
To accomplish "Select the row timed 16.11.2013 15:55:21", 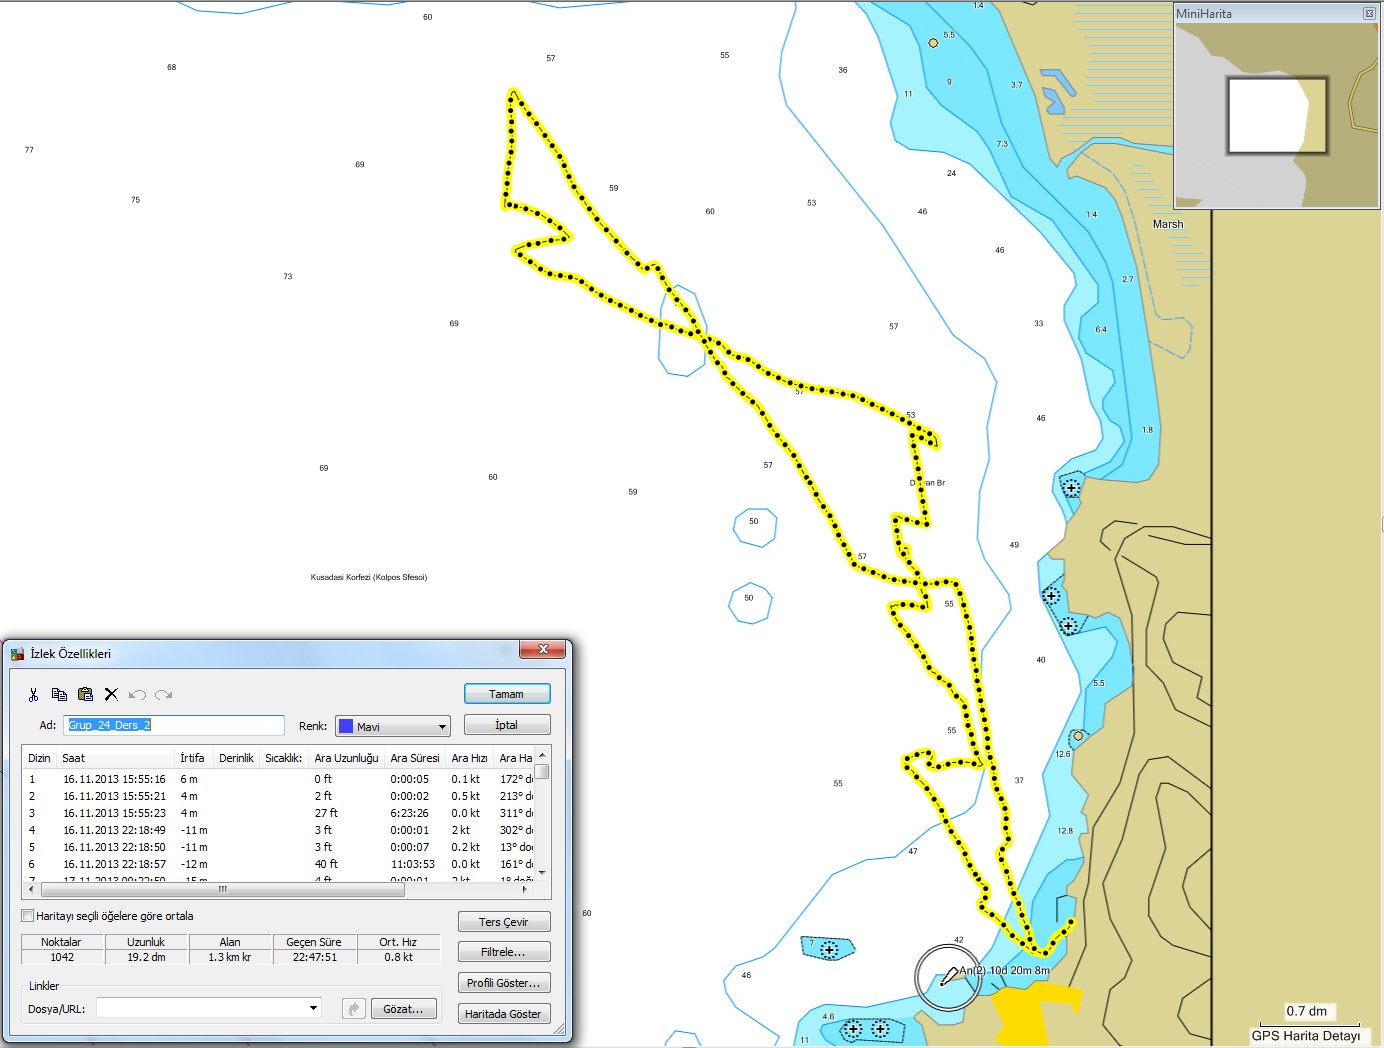I will click(x=278, y=796).
